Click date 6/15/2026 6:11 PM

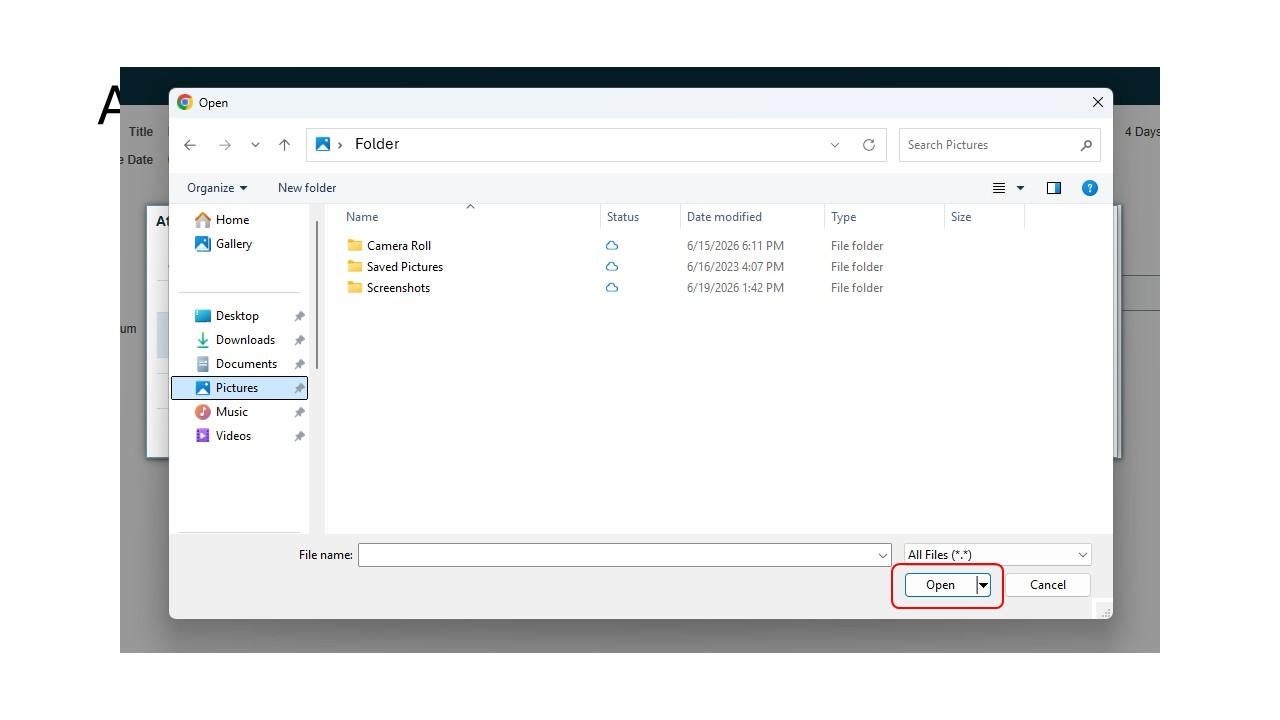(735, 246)
